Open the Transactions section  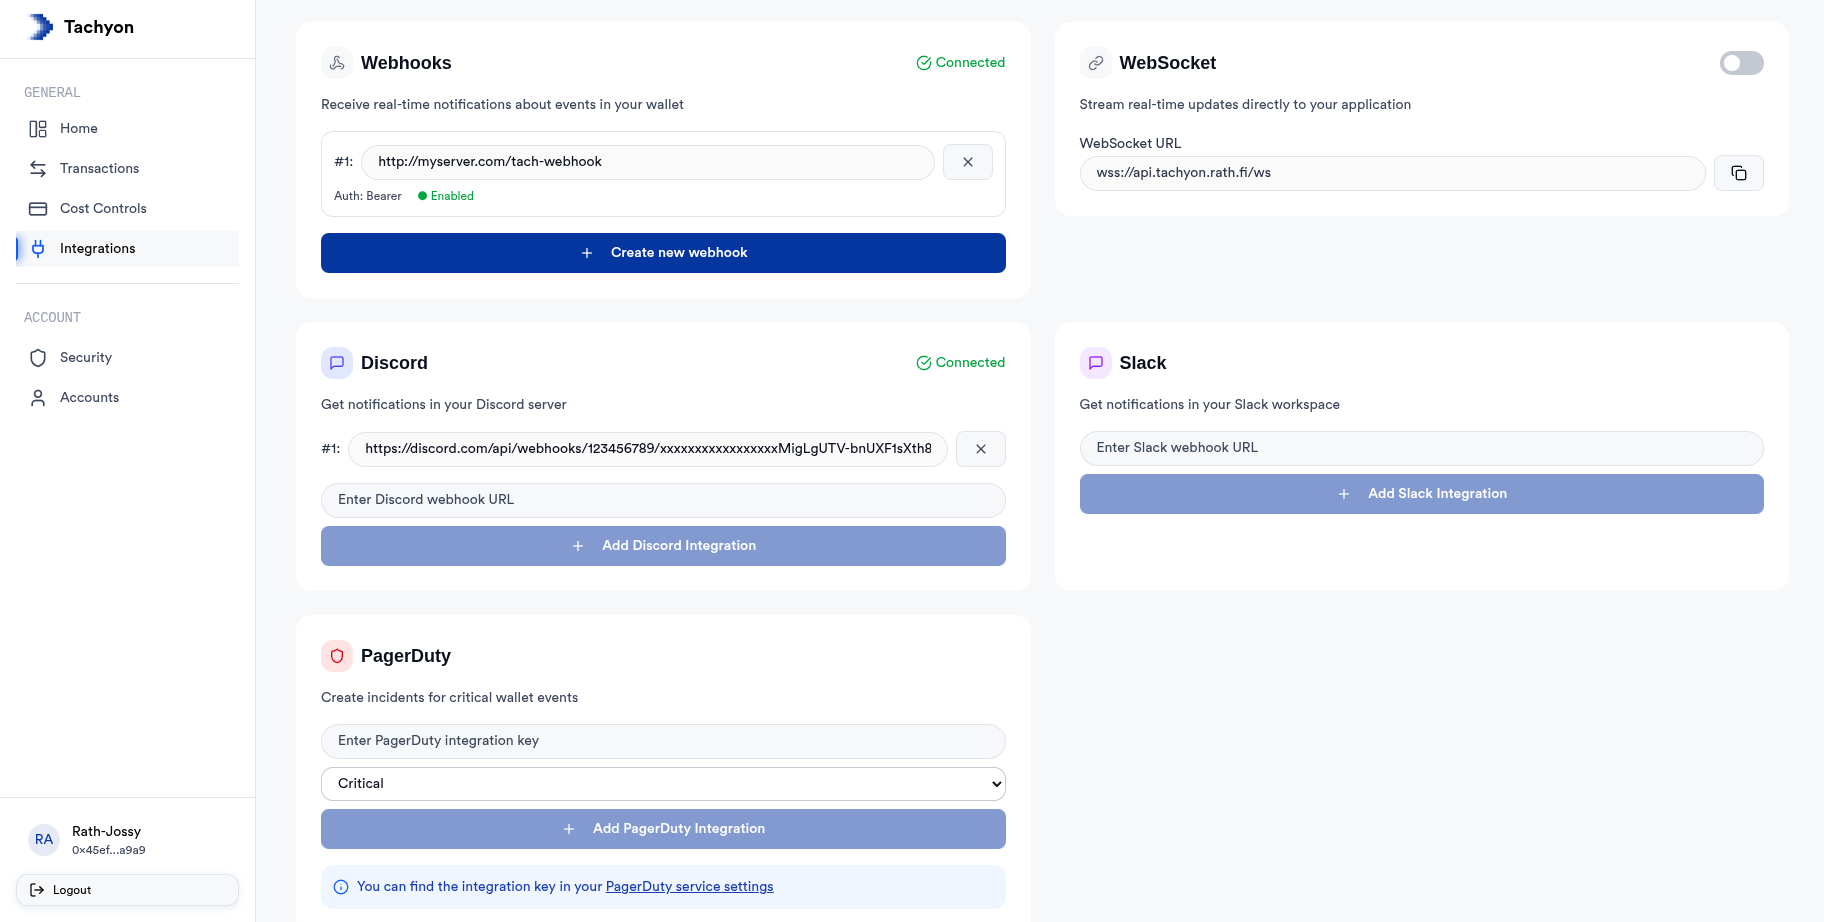(x=98, y=168)
